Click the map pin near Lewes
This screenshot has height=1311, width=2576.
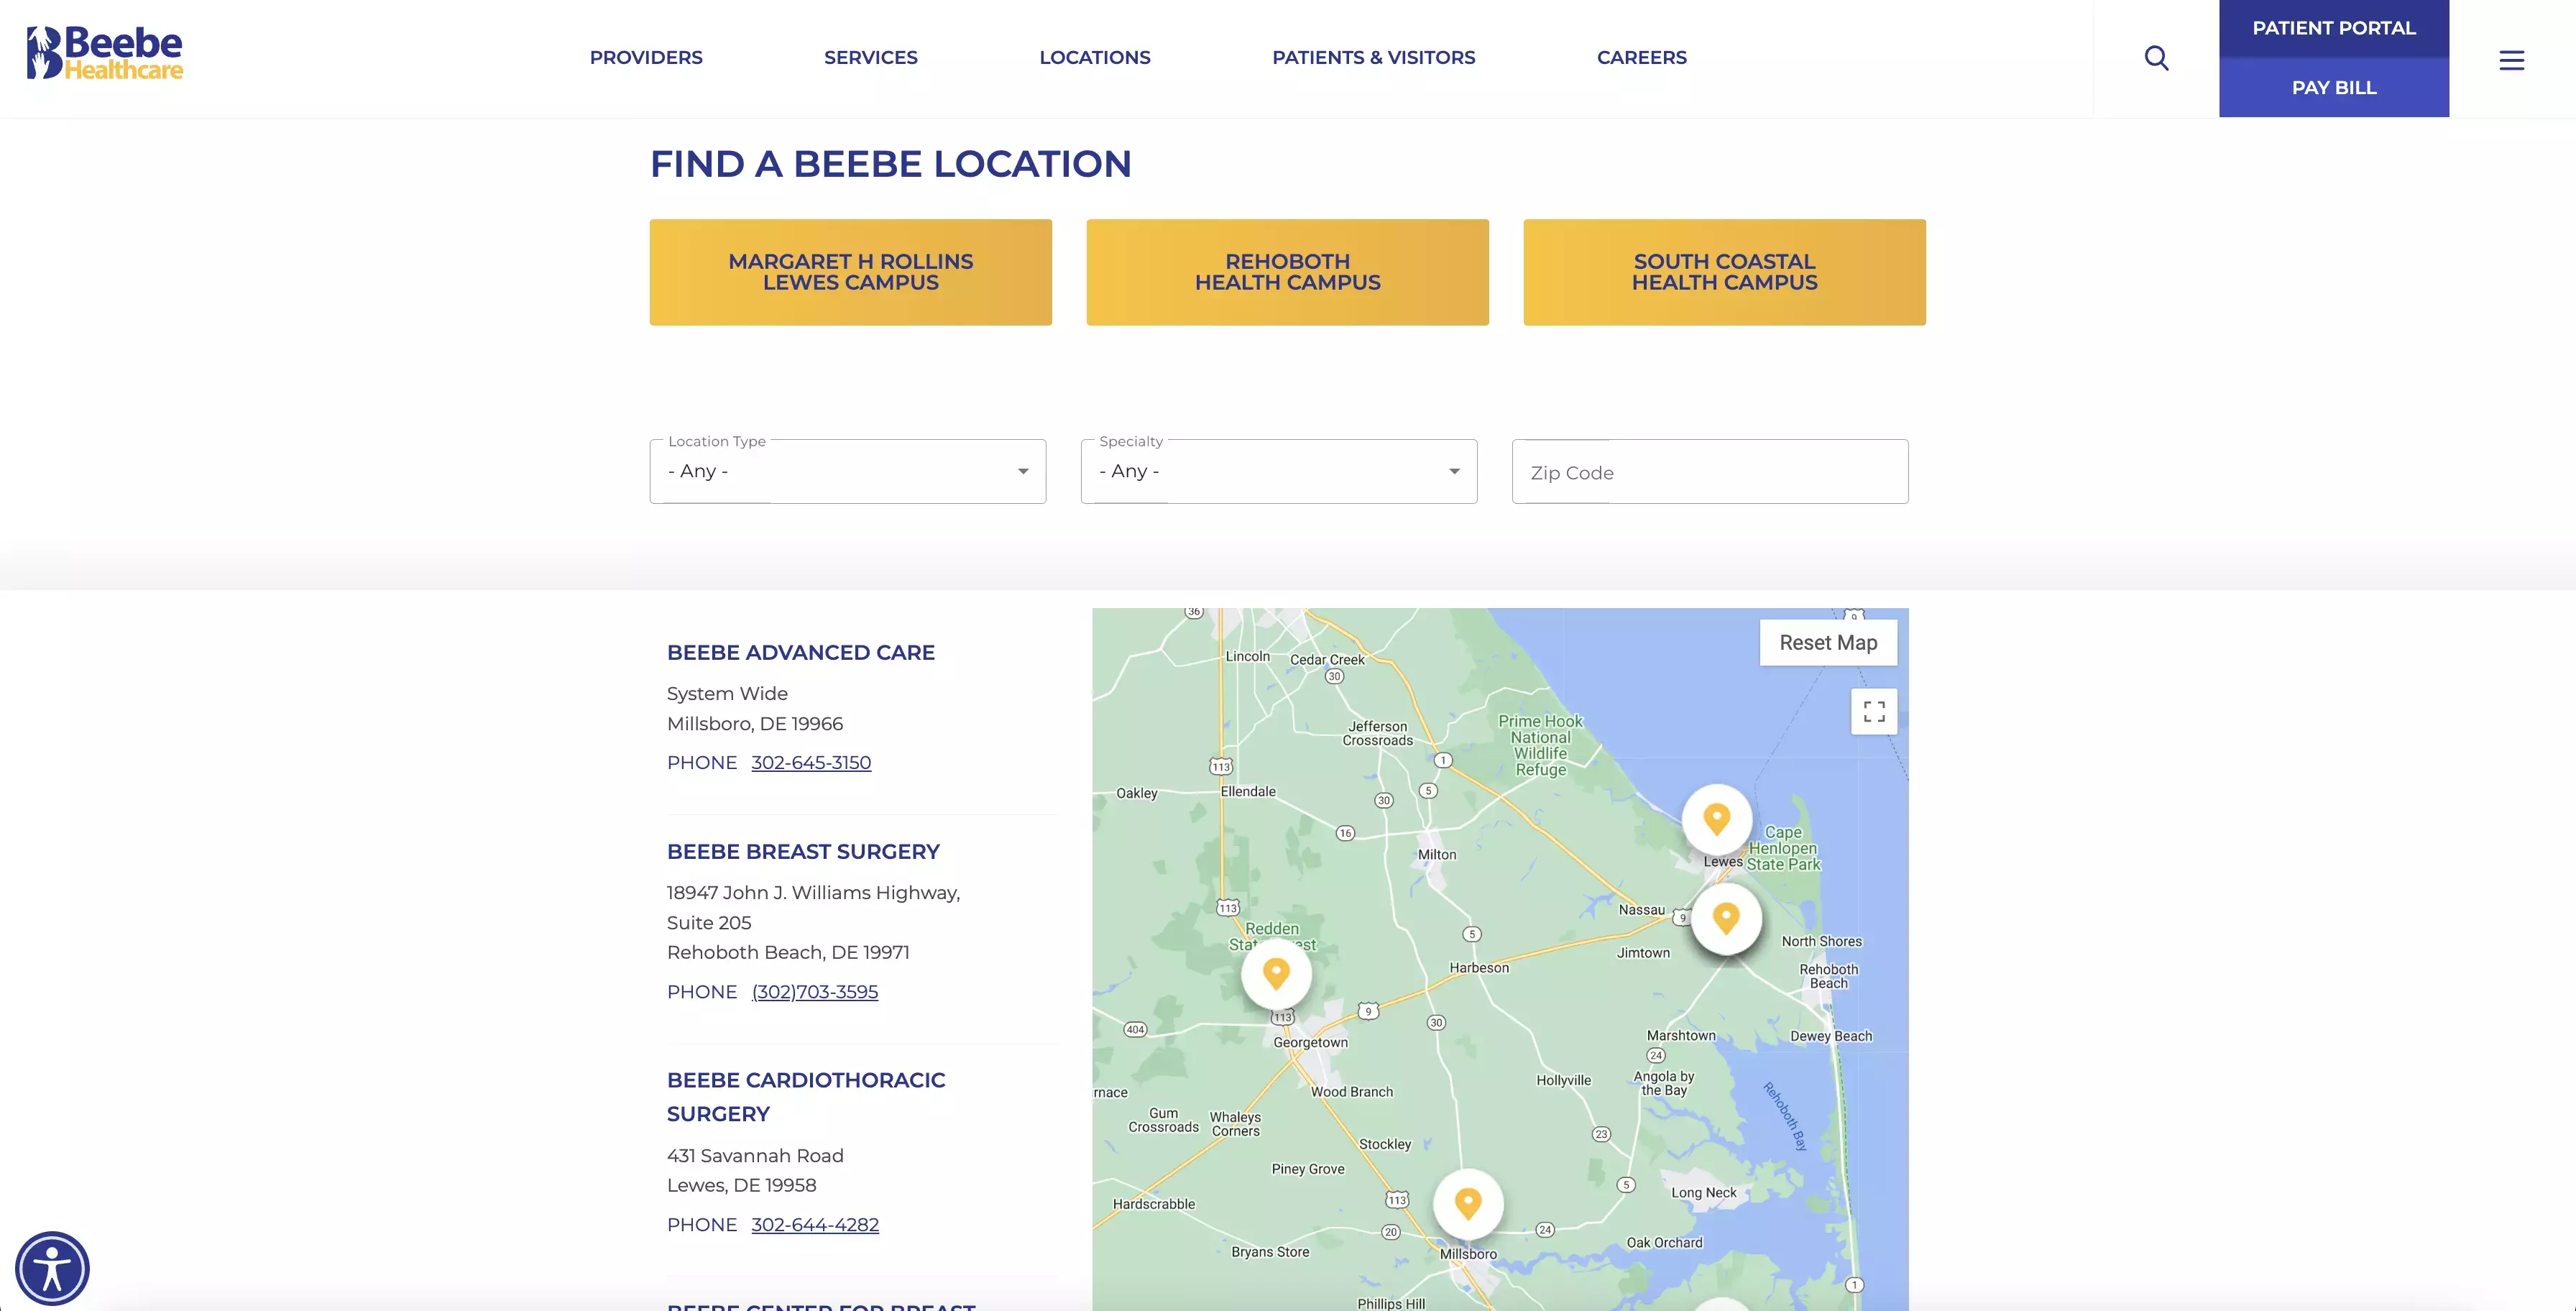point(1716,819)
